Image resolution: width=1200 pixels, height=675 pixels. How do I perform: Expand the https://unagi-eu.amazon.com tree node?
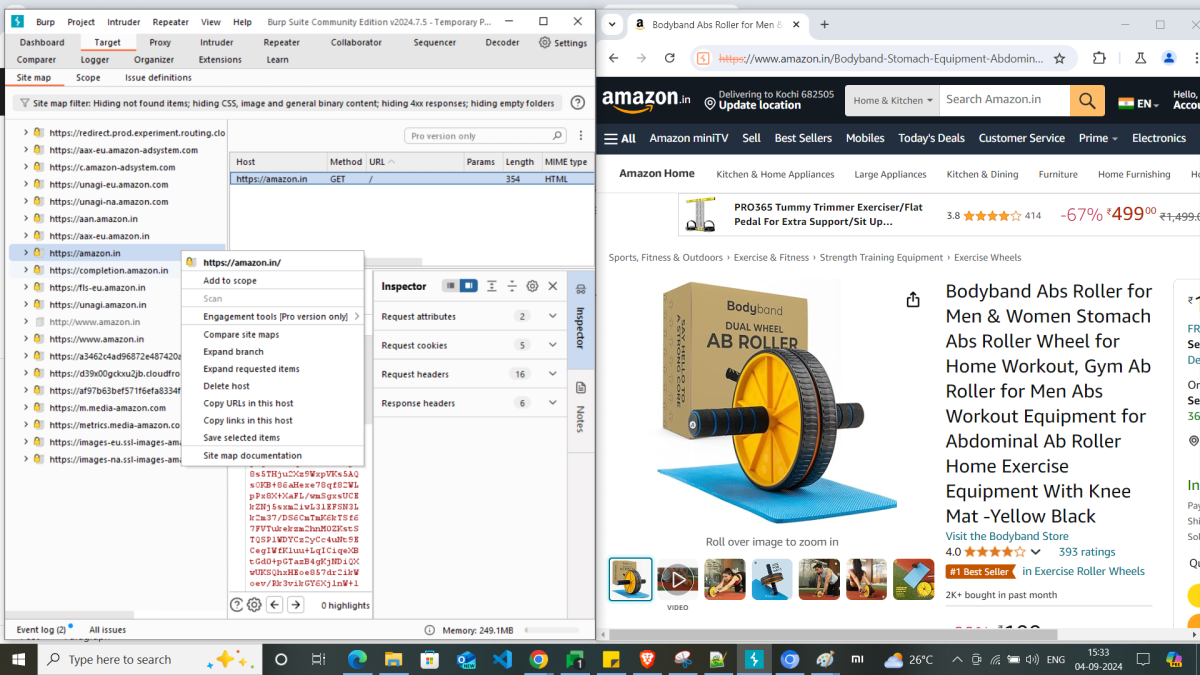(26, 184)
